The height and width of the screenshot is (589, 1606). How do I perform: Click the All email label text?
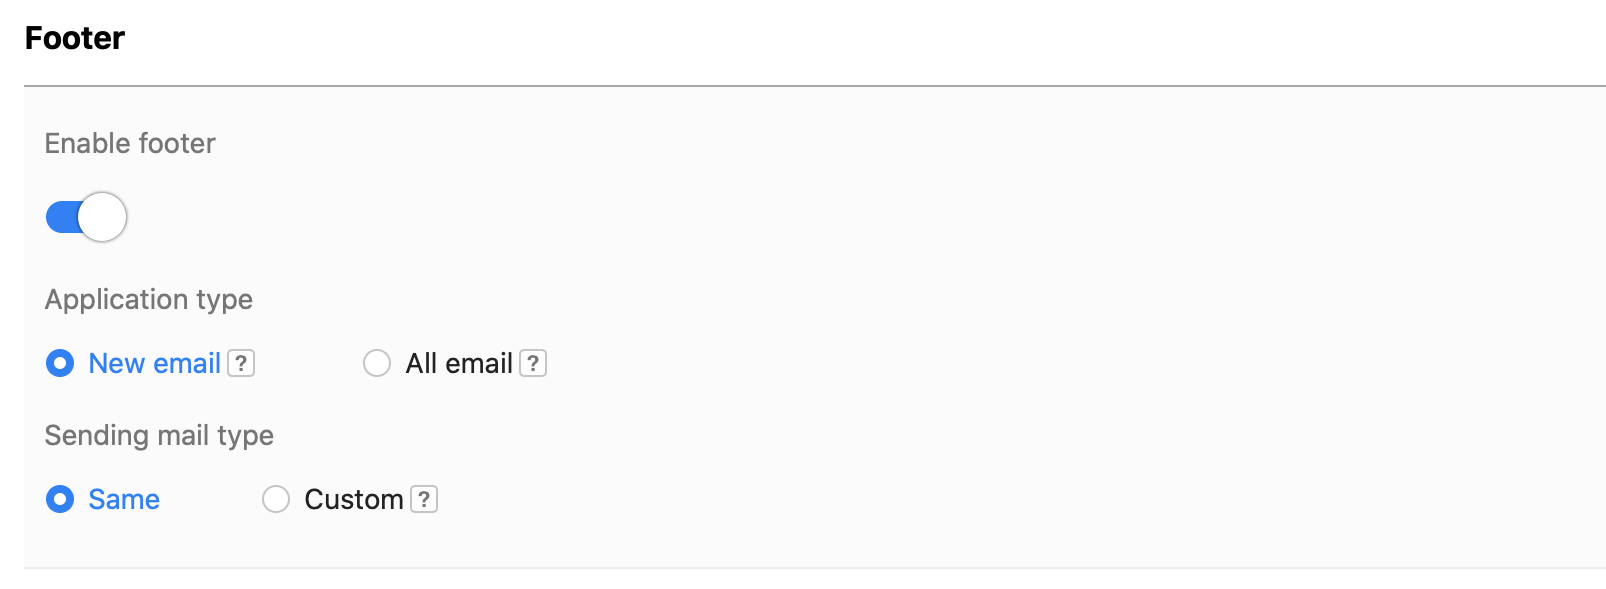click(459, 363)
